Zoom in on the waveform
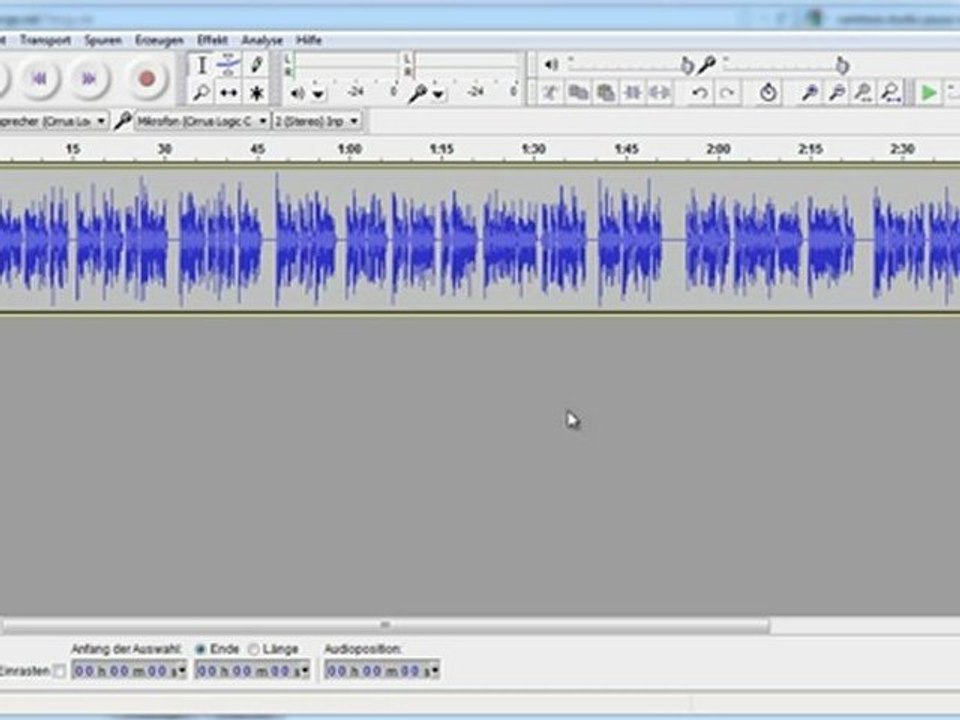960x720 pixels. (x=809, y=93)
